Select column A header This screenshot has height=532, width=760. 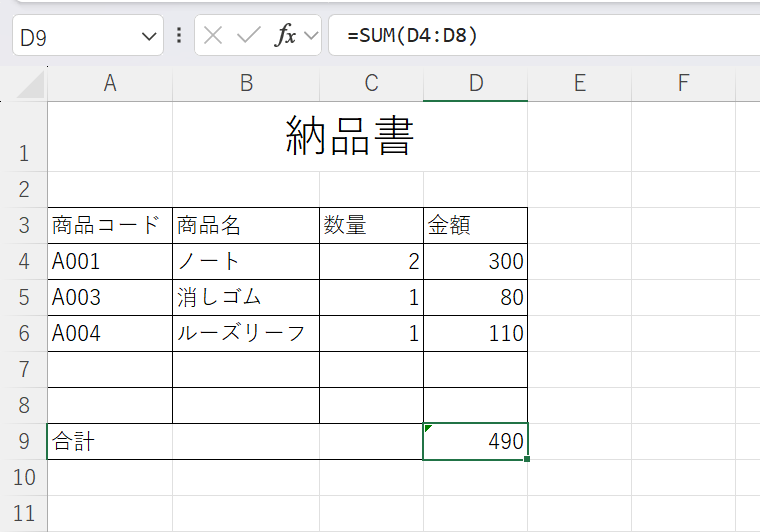110,84
